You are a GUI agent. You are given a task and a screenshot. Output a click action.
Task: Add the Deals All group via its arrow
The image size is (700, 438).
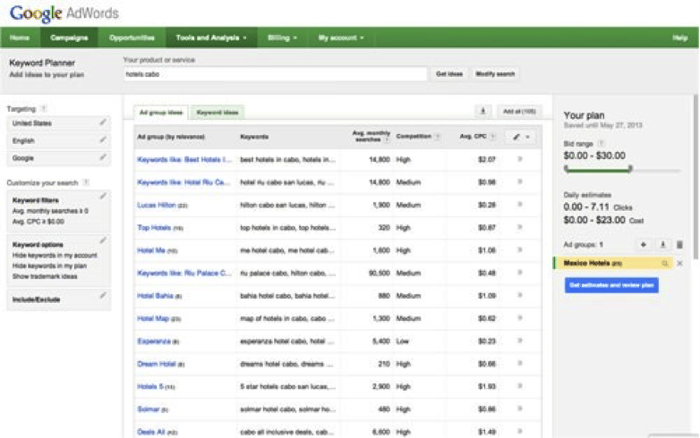520,432
